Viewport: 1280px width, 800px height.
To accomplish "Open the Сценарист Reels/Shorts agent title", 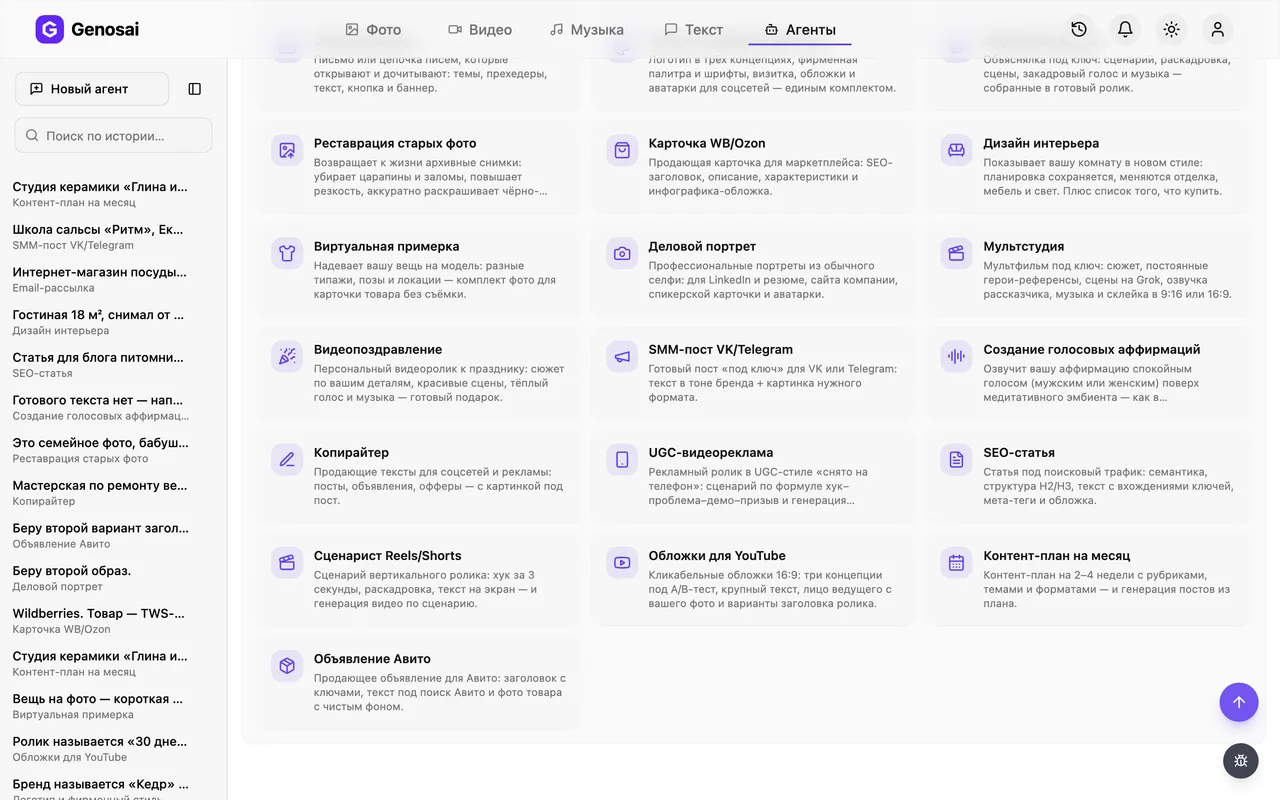I will (388, 555).
